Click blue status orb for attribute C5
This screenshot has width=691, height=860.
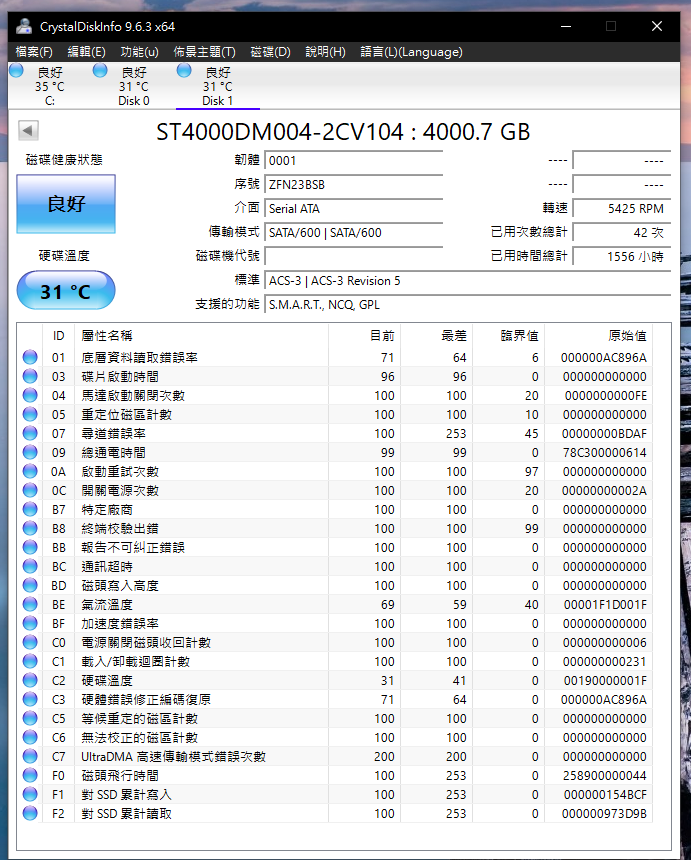30,718
